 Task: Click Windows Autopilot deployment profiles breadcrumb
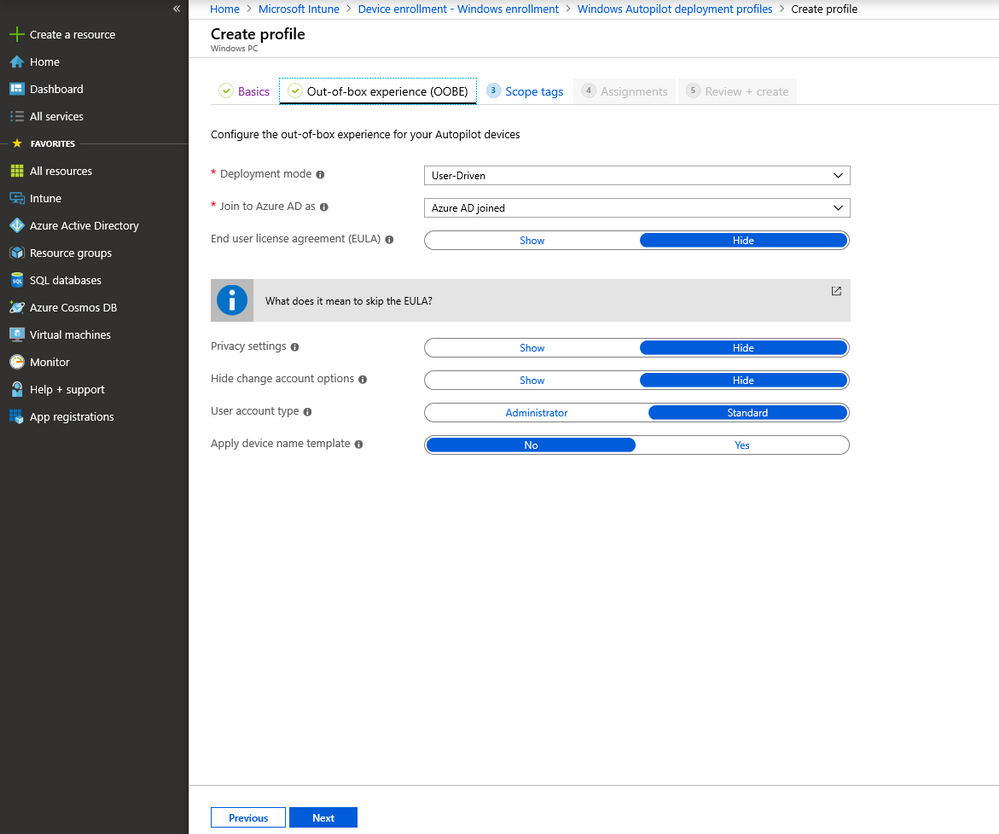pyautogui.click(x=675, y=9)
